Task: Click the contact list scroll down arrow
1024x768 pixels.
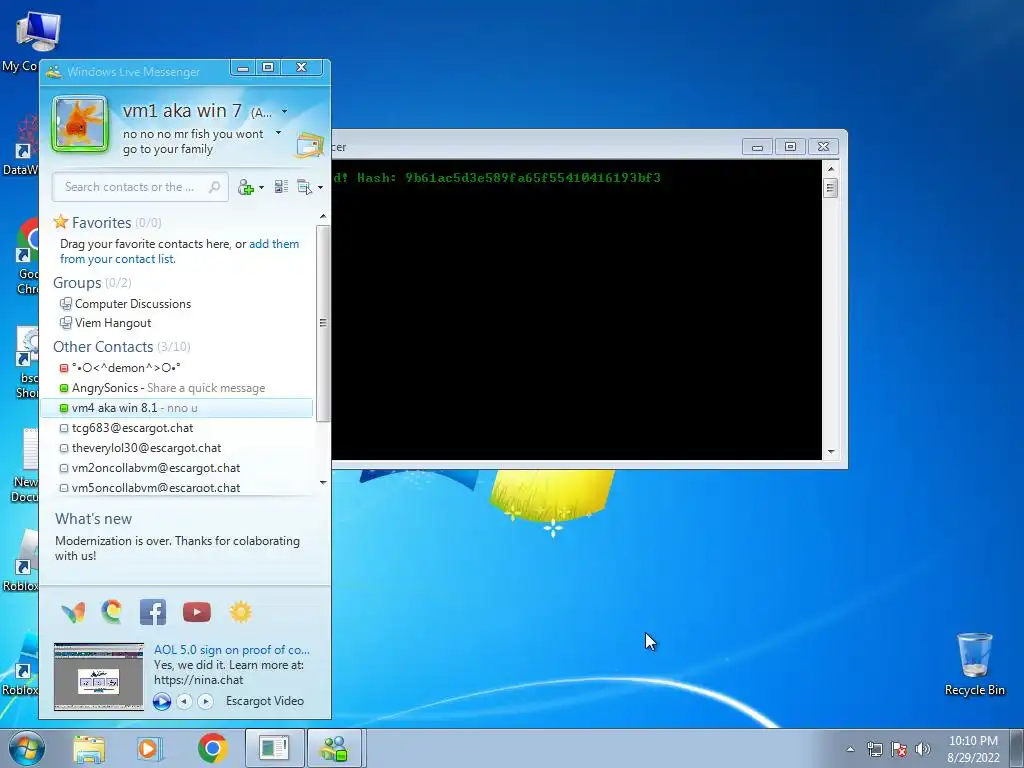Action: coord(323,483)
